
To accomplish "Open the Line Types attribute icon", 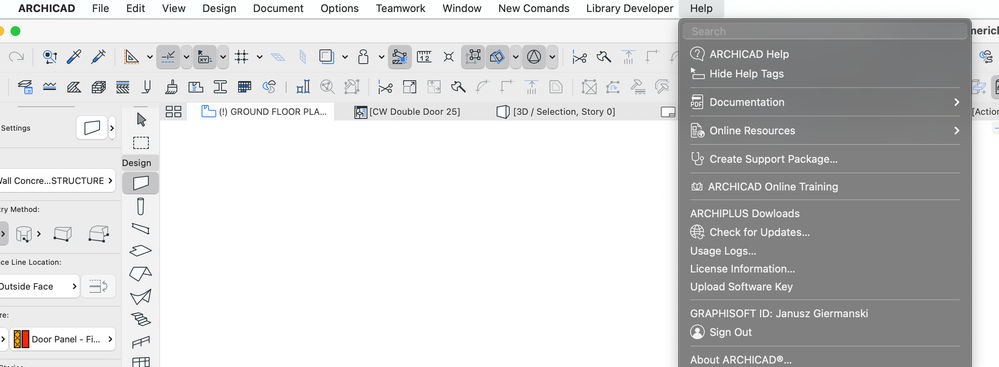I will (x=50, y=86).
